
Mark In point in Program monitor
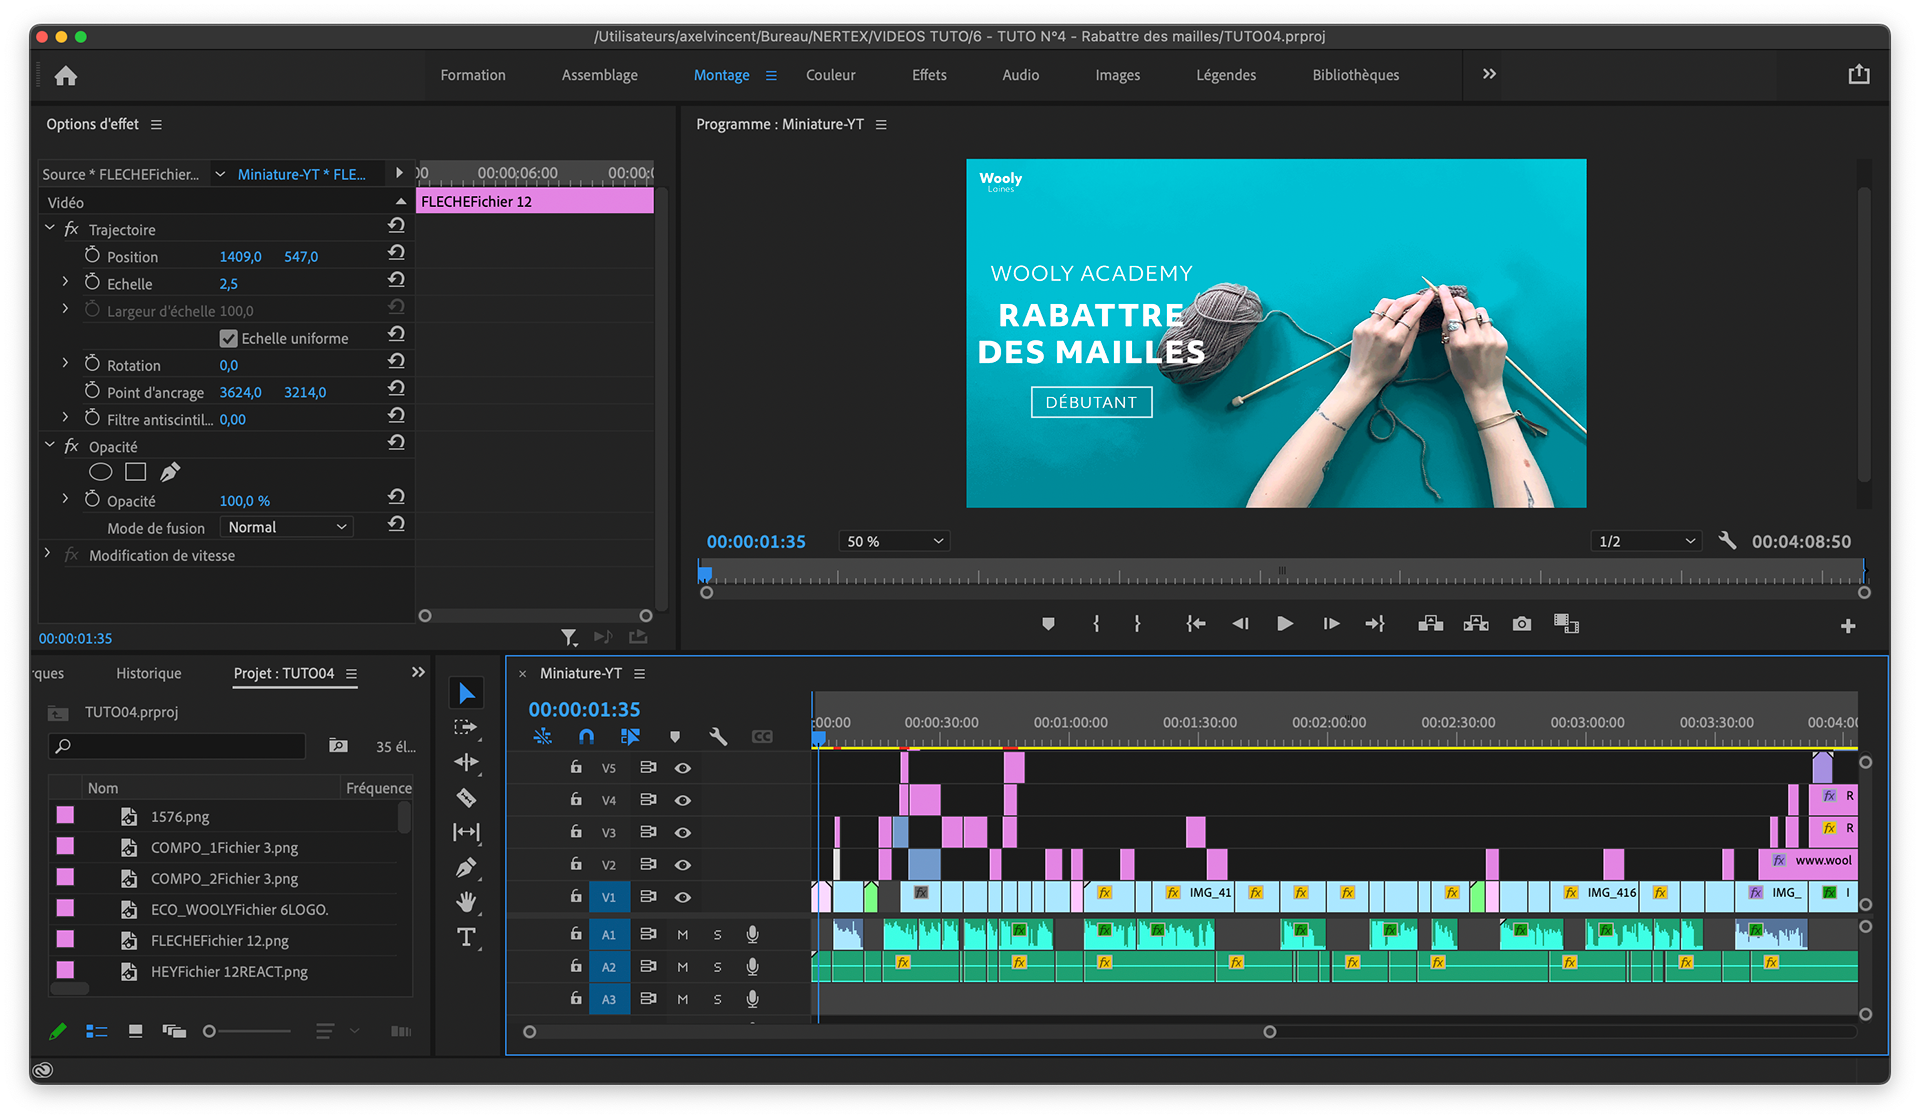point(1096,624)
